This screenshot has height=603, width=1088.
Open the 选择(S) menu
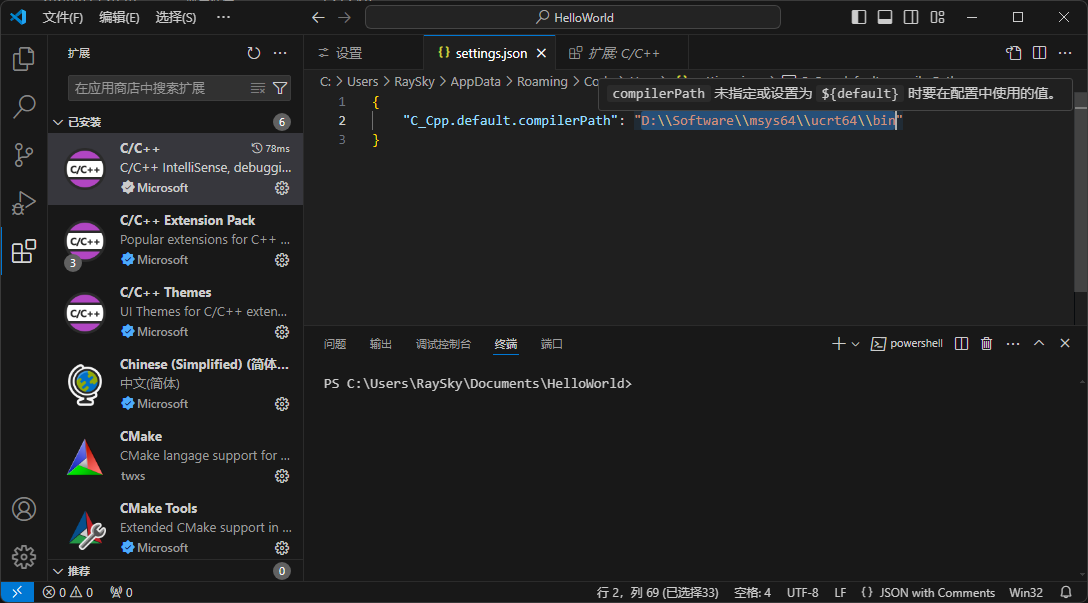click(x=176, y=17)
